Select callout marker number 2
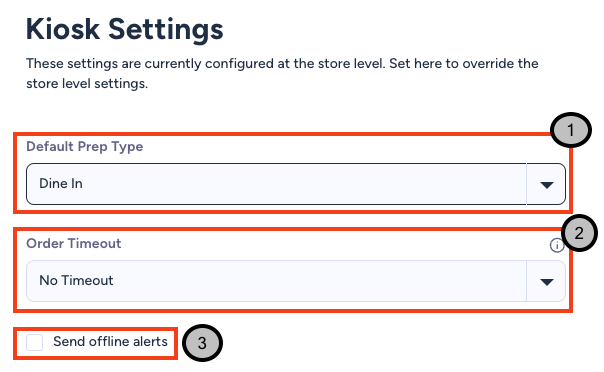This screenshot has width=604, height=372. (x=579, y=233)
